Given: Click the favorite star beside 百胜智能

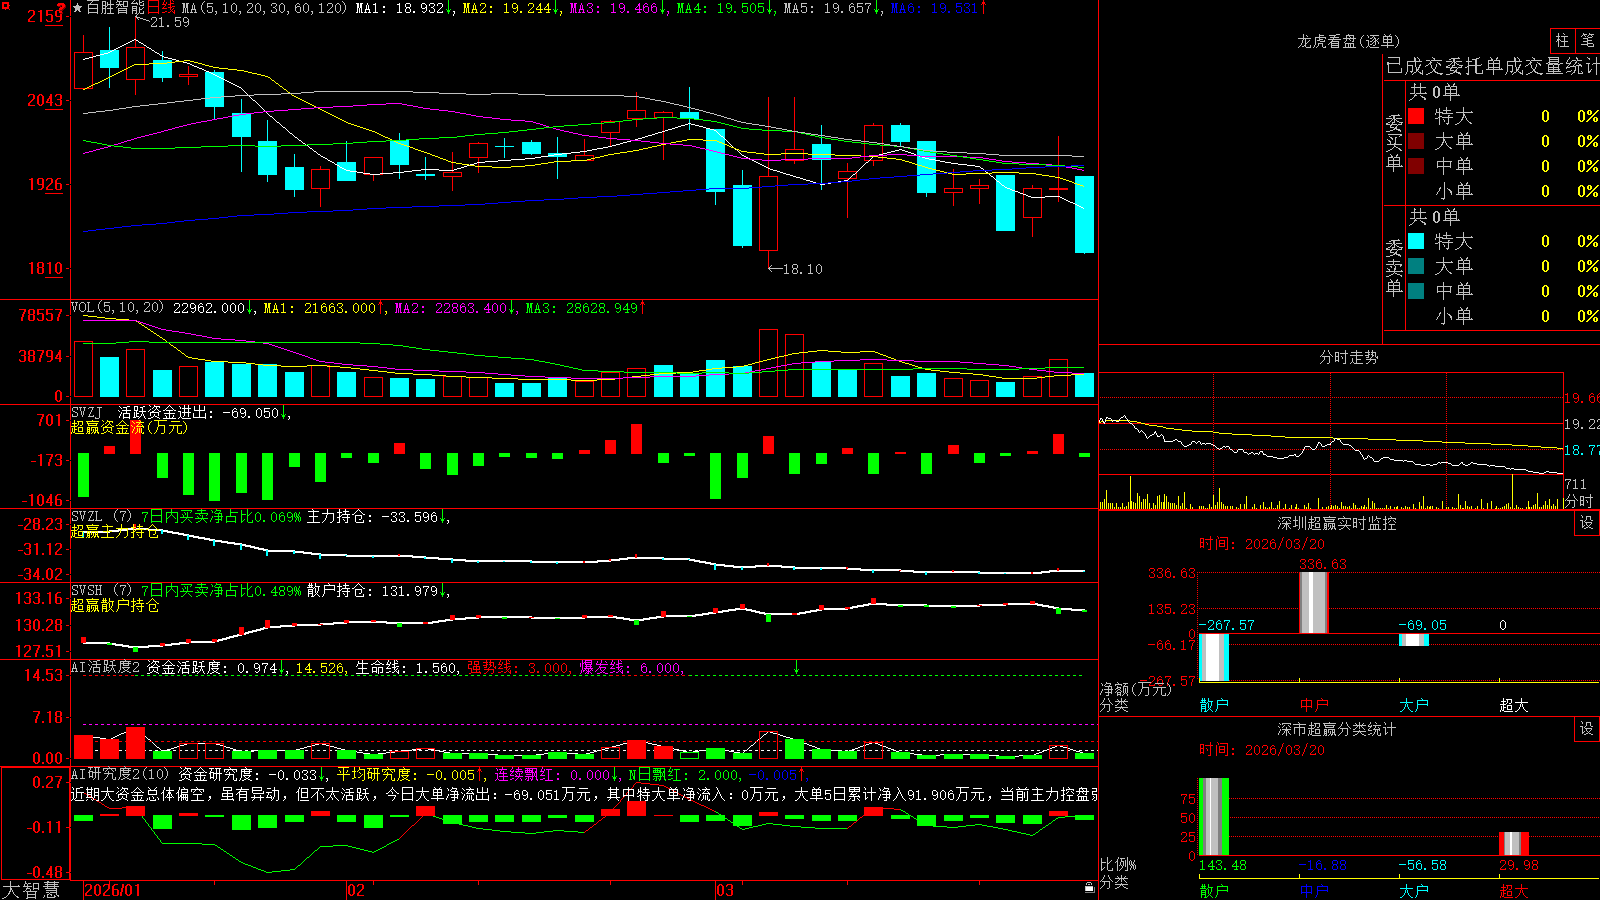Looking at the screenshot, I should click(x=78, y=8).
